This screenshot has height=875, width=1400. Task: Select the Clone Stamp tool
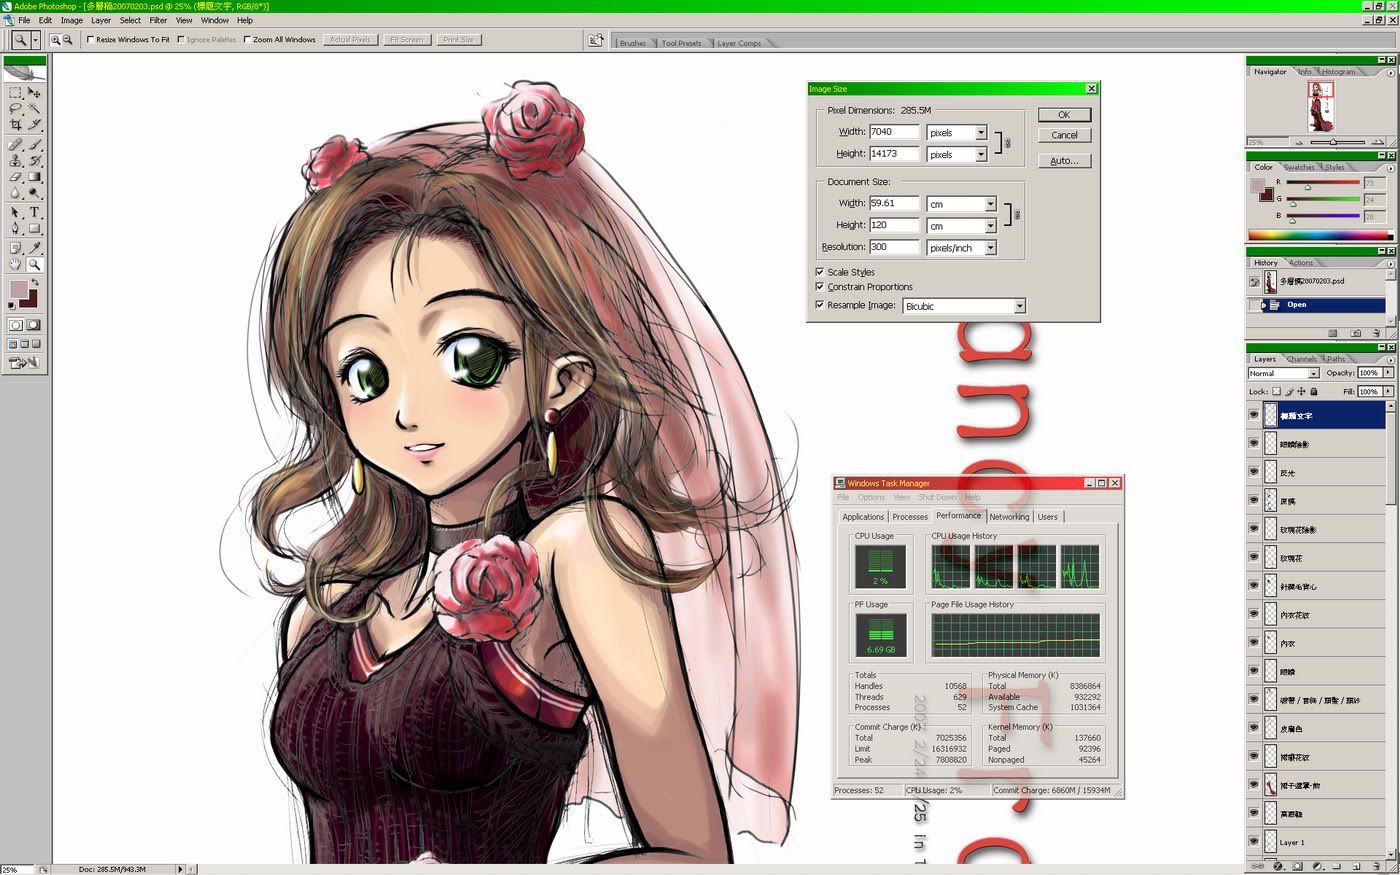pos(15,160)
